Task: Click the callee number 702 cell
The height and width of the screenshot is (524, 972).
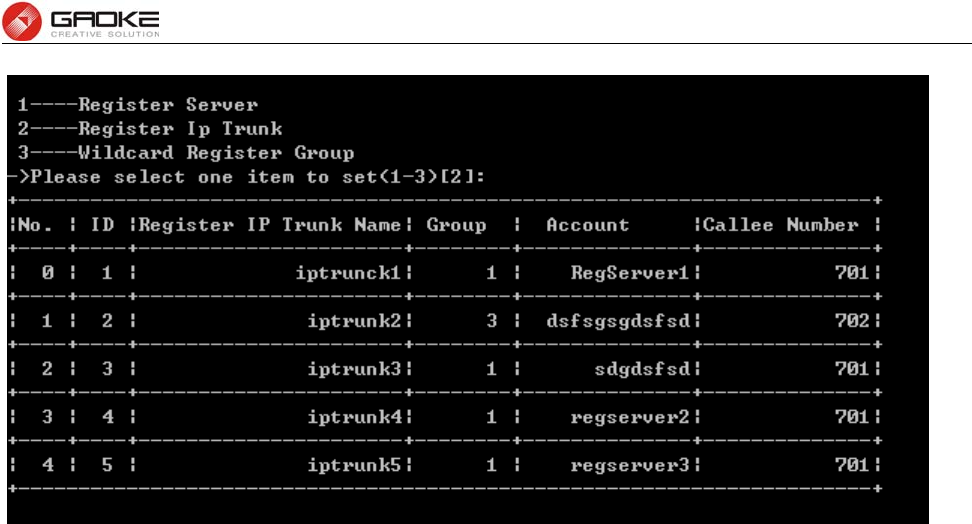Action: point(852,321)
